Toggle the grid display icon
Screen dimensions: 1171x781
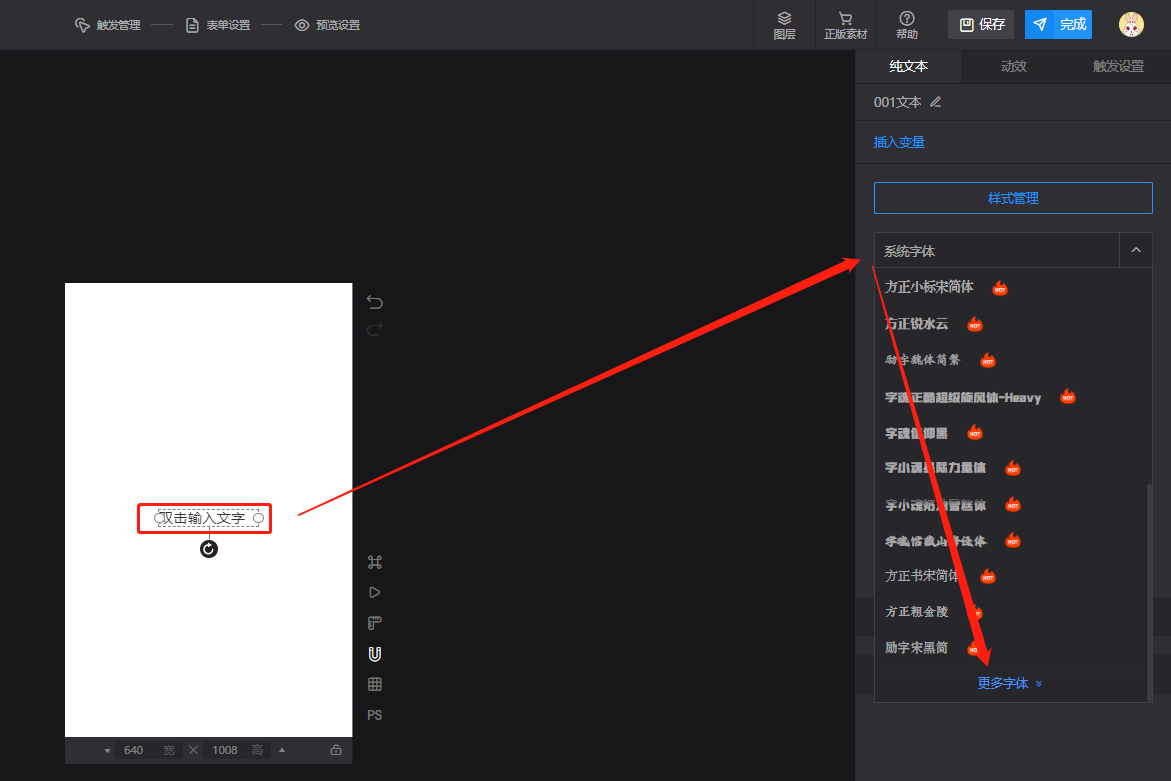[x=375, y=684]
